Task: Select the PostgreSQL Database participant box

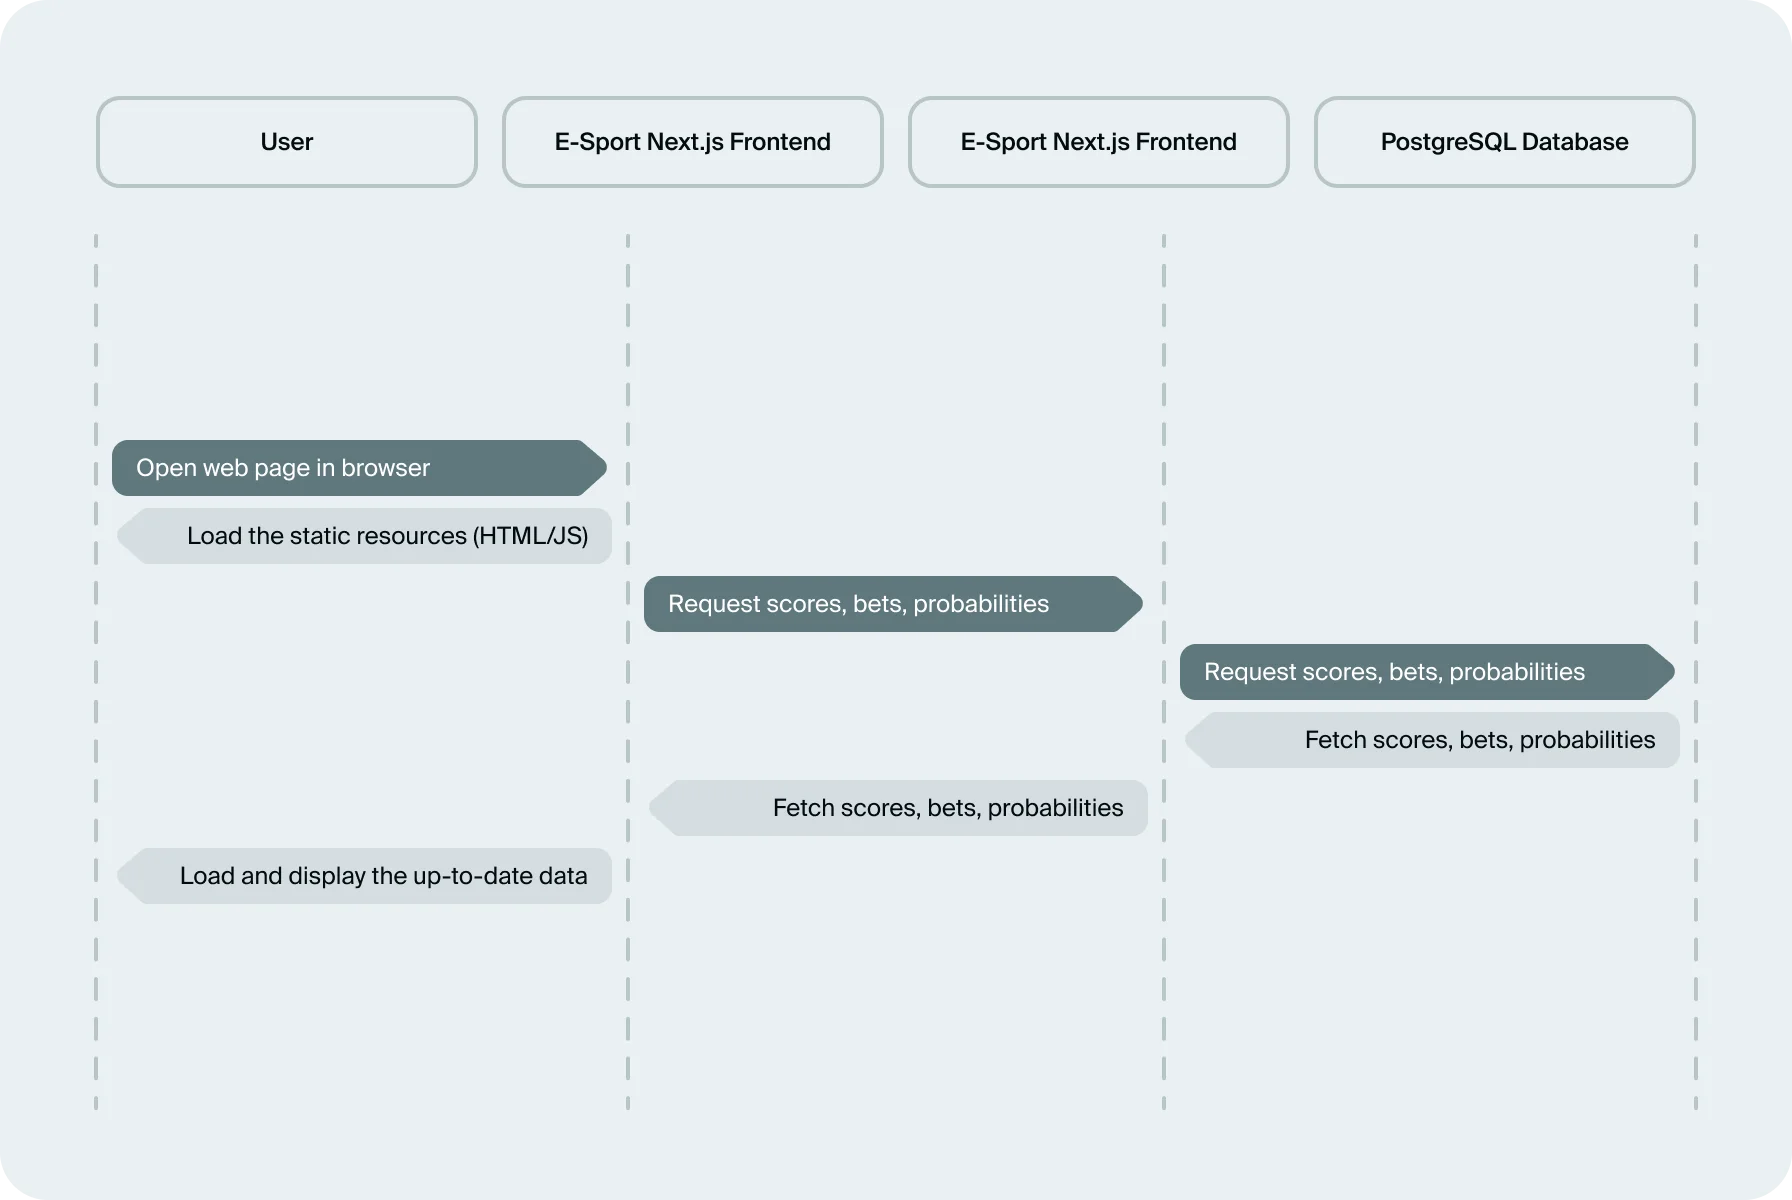Action: click(x=1505, y=142)
